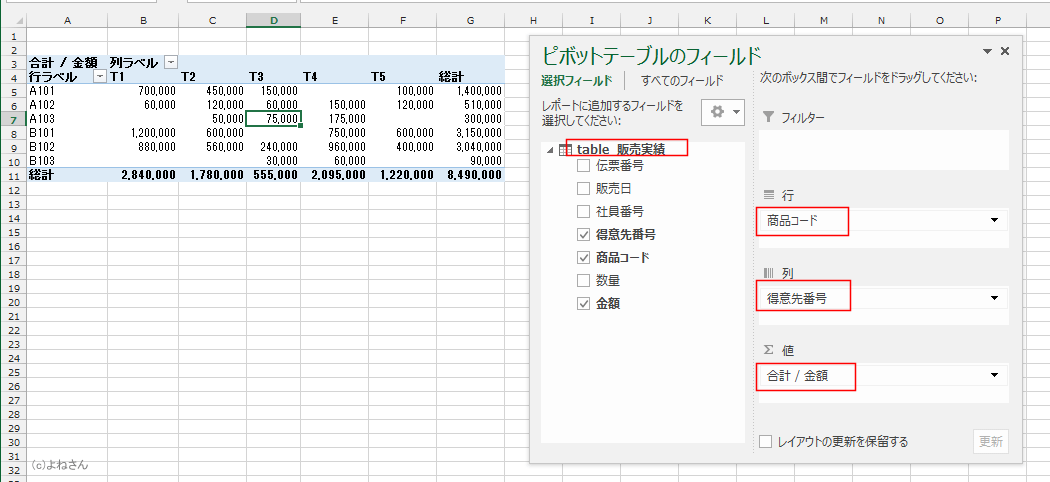
Task: Click the empty フィルター drop area box
Action: pos(882,149)
